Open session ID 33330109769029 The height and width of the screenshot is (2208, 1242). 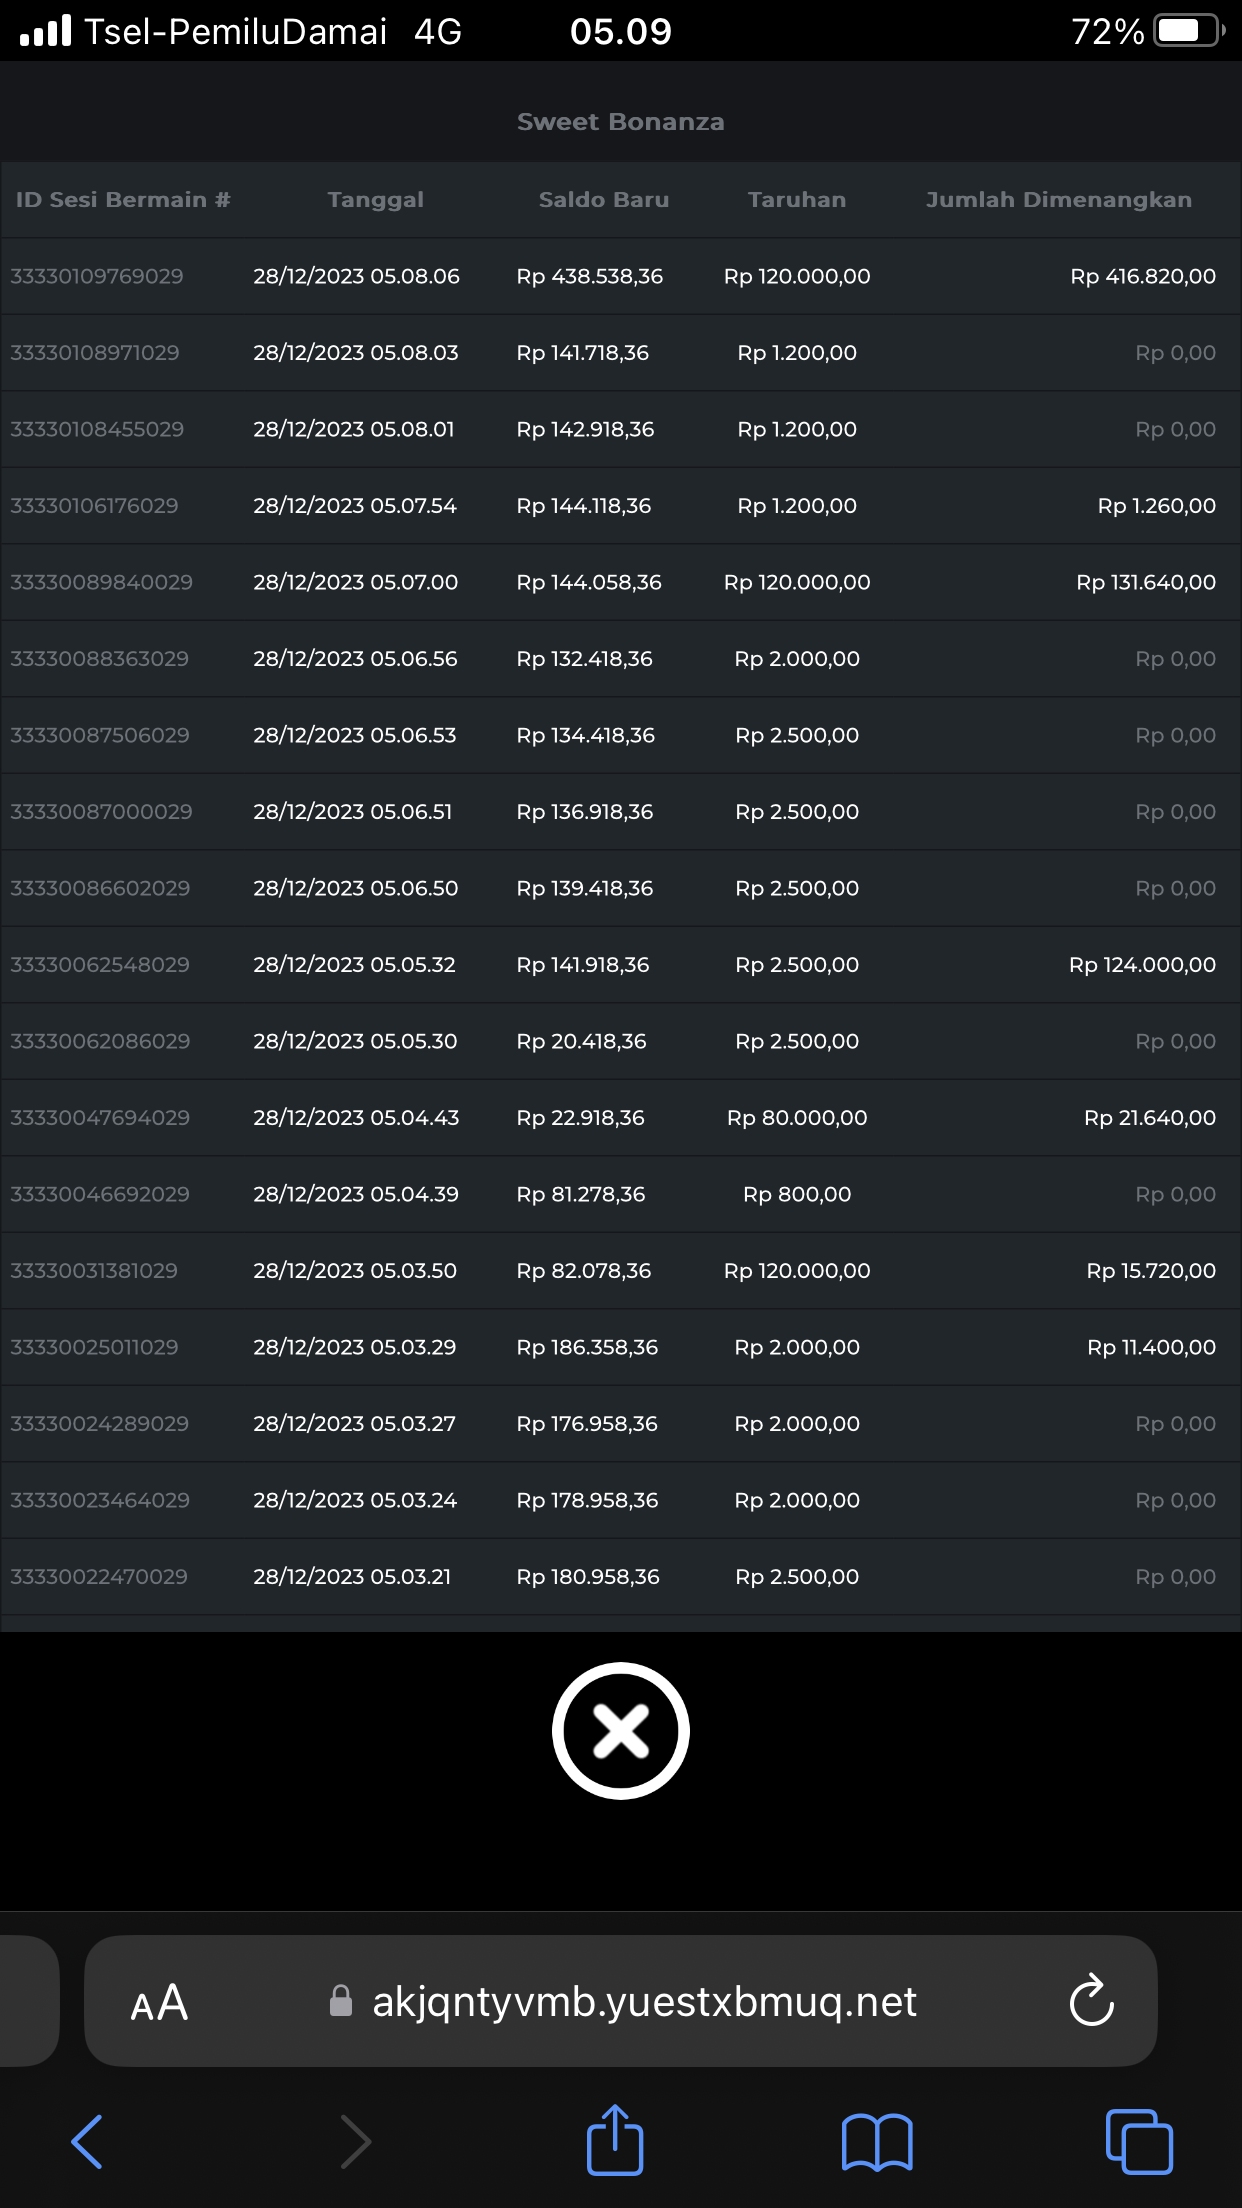pyautogui.click(x=97, y=276)
